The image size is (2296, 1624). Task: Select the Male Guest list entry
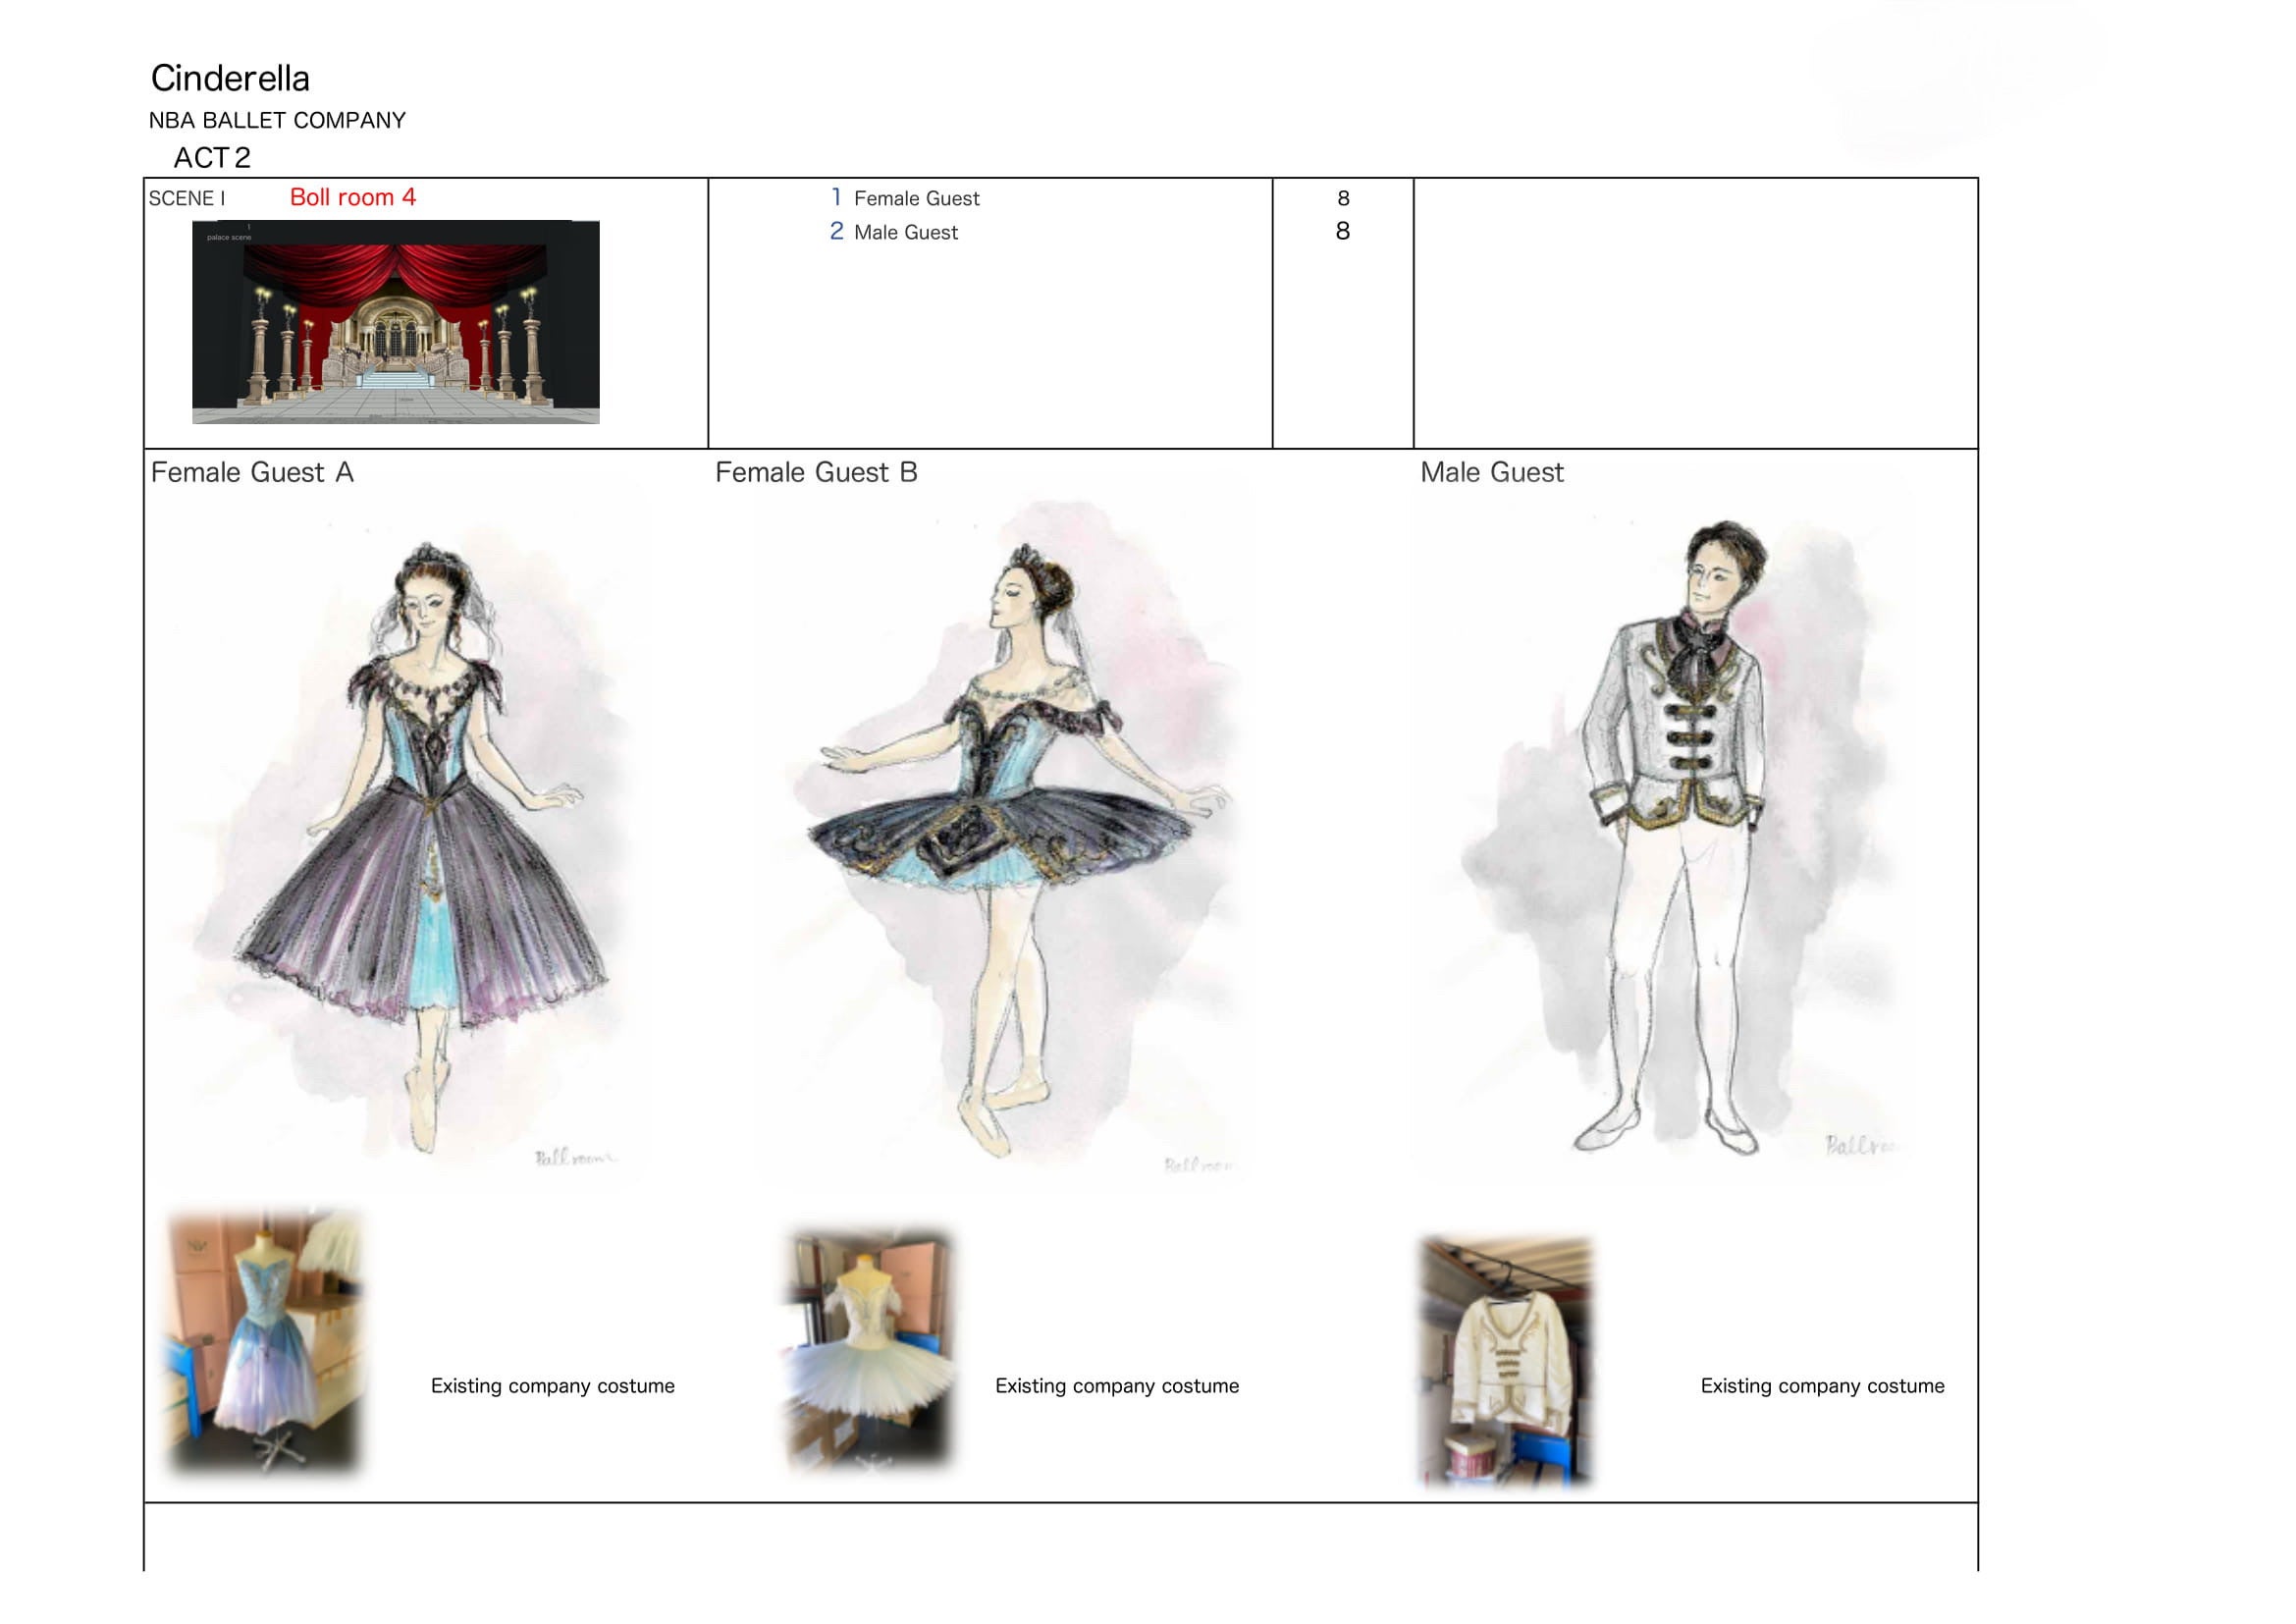click(x=905, y=232)
